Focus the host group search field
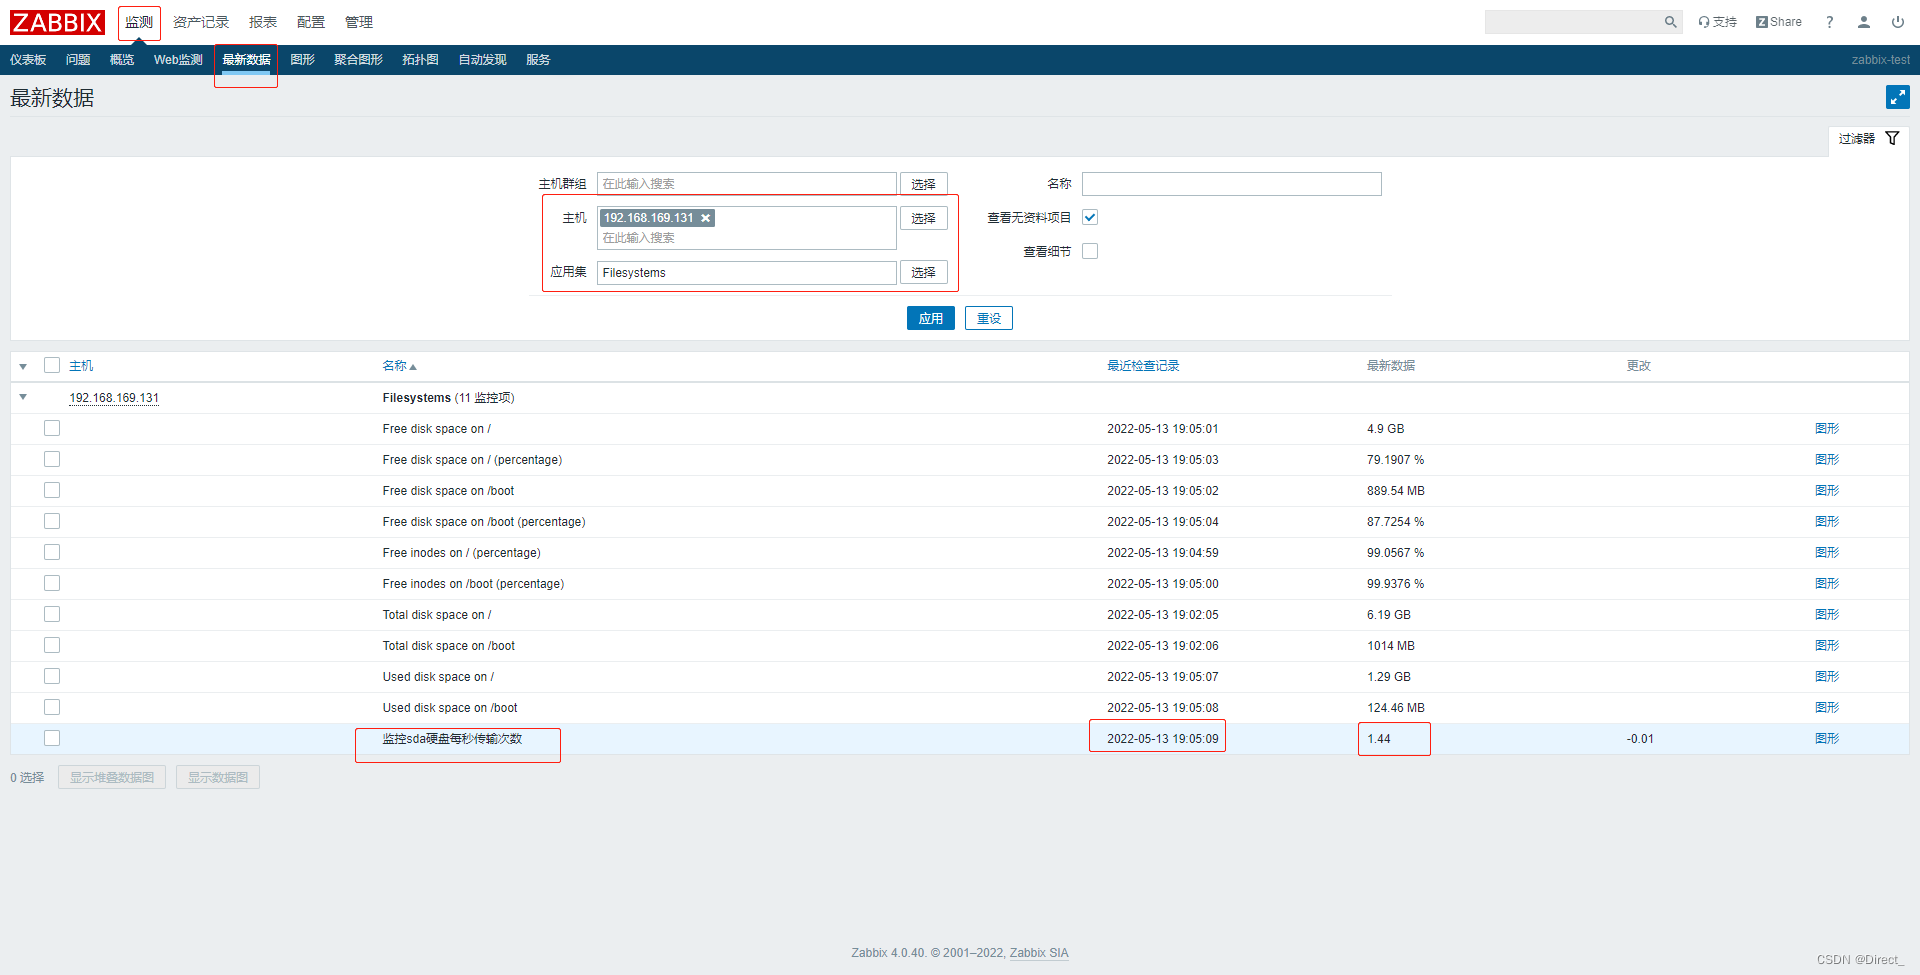Image resolution: width=1920 pixels, height=975 pixels. 747,184
